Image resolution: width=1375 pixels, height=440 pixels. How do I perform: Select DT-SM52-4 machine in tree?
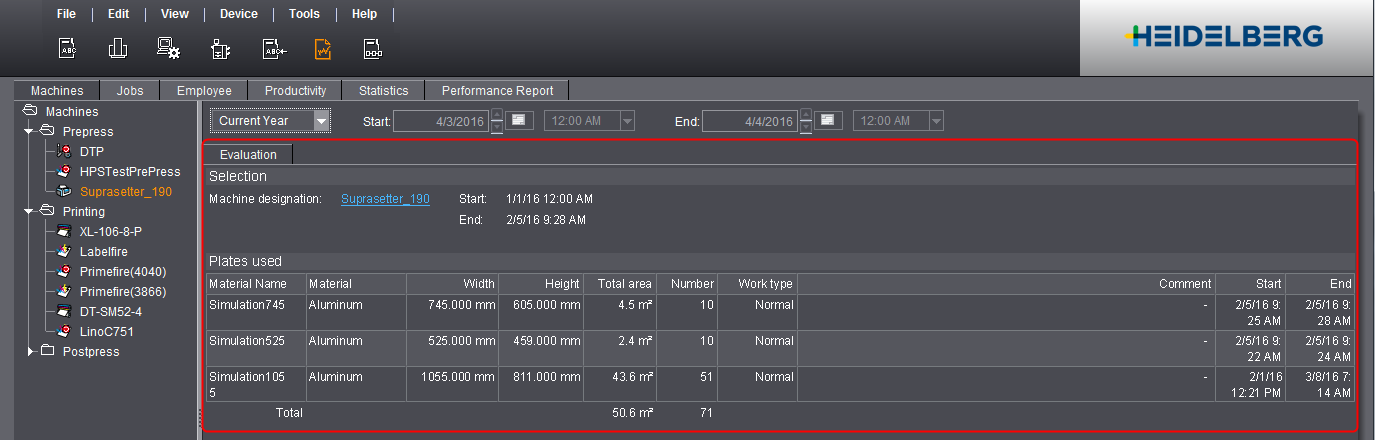[110, 312]
